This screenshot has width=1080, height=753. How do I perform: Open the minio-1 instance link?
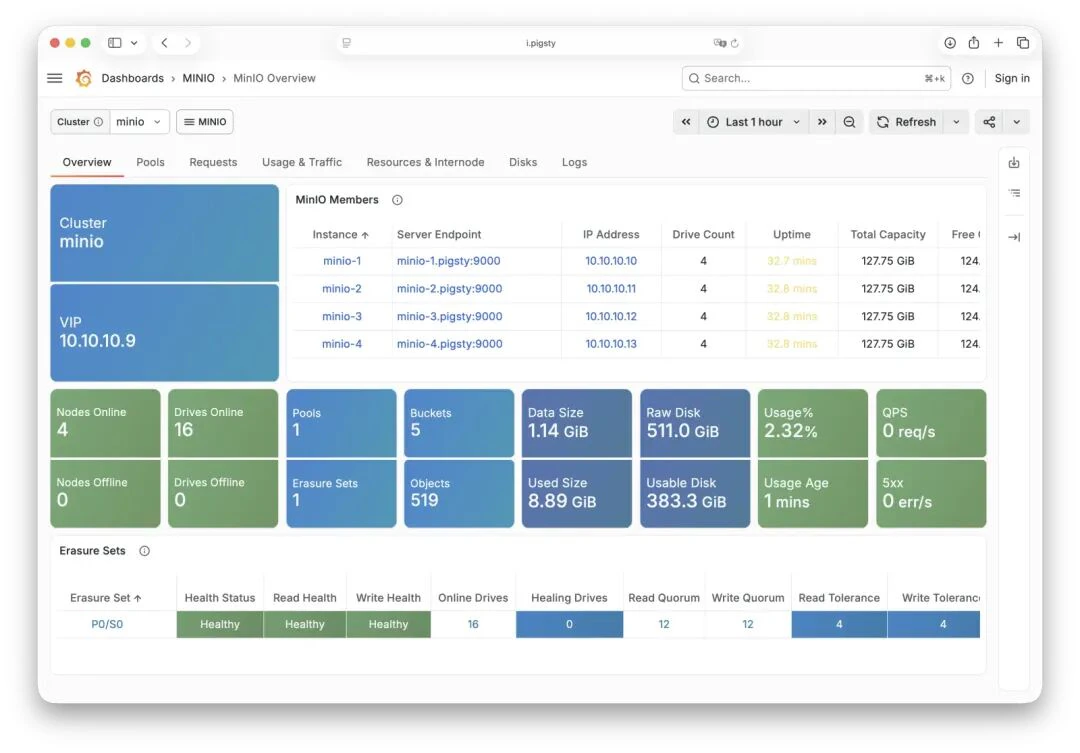point(342,261)
